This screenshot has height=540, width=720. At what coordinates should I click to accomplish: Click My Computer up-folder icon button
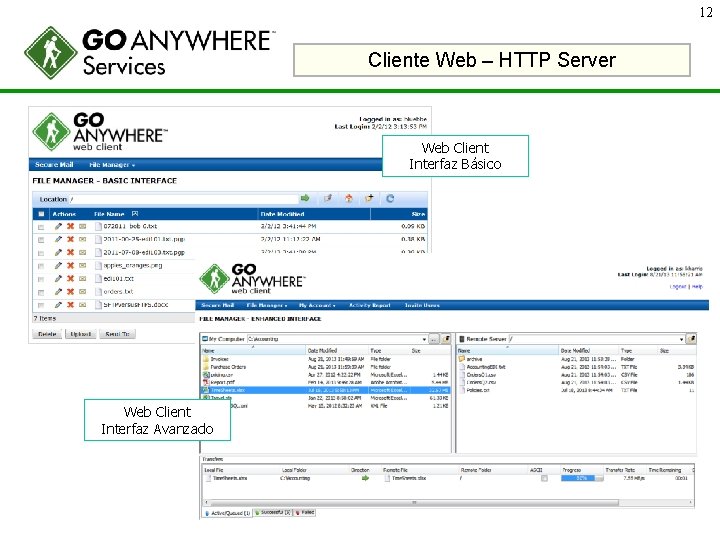point(445,339)
